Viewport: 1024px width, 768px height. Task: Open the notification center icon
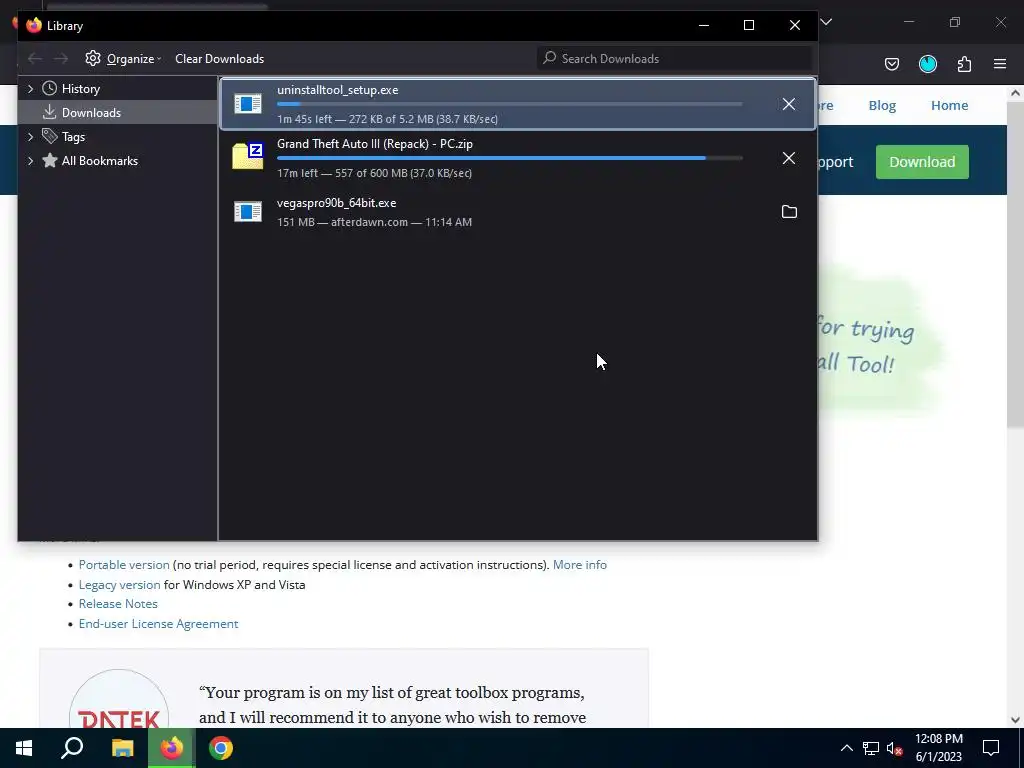[x=991, y=748]
